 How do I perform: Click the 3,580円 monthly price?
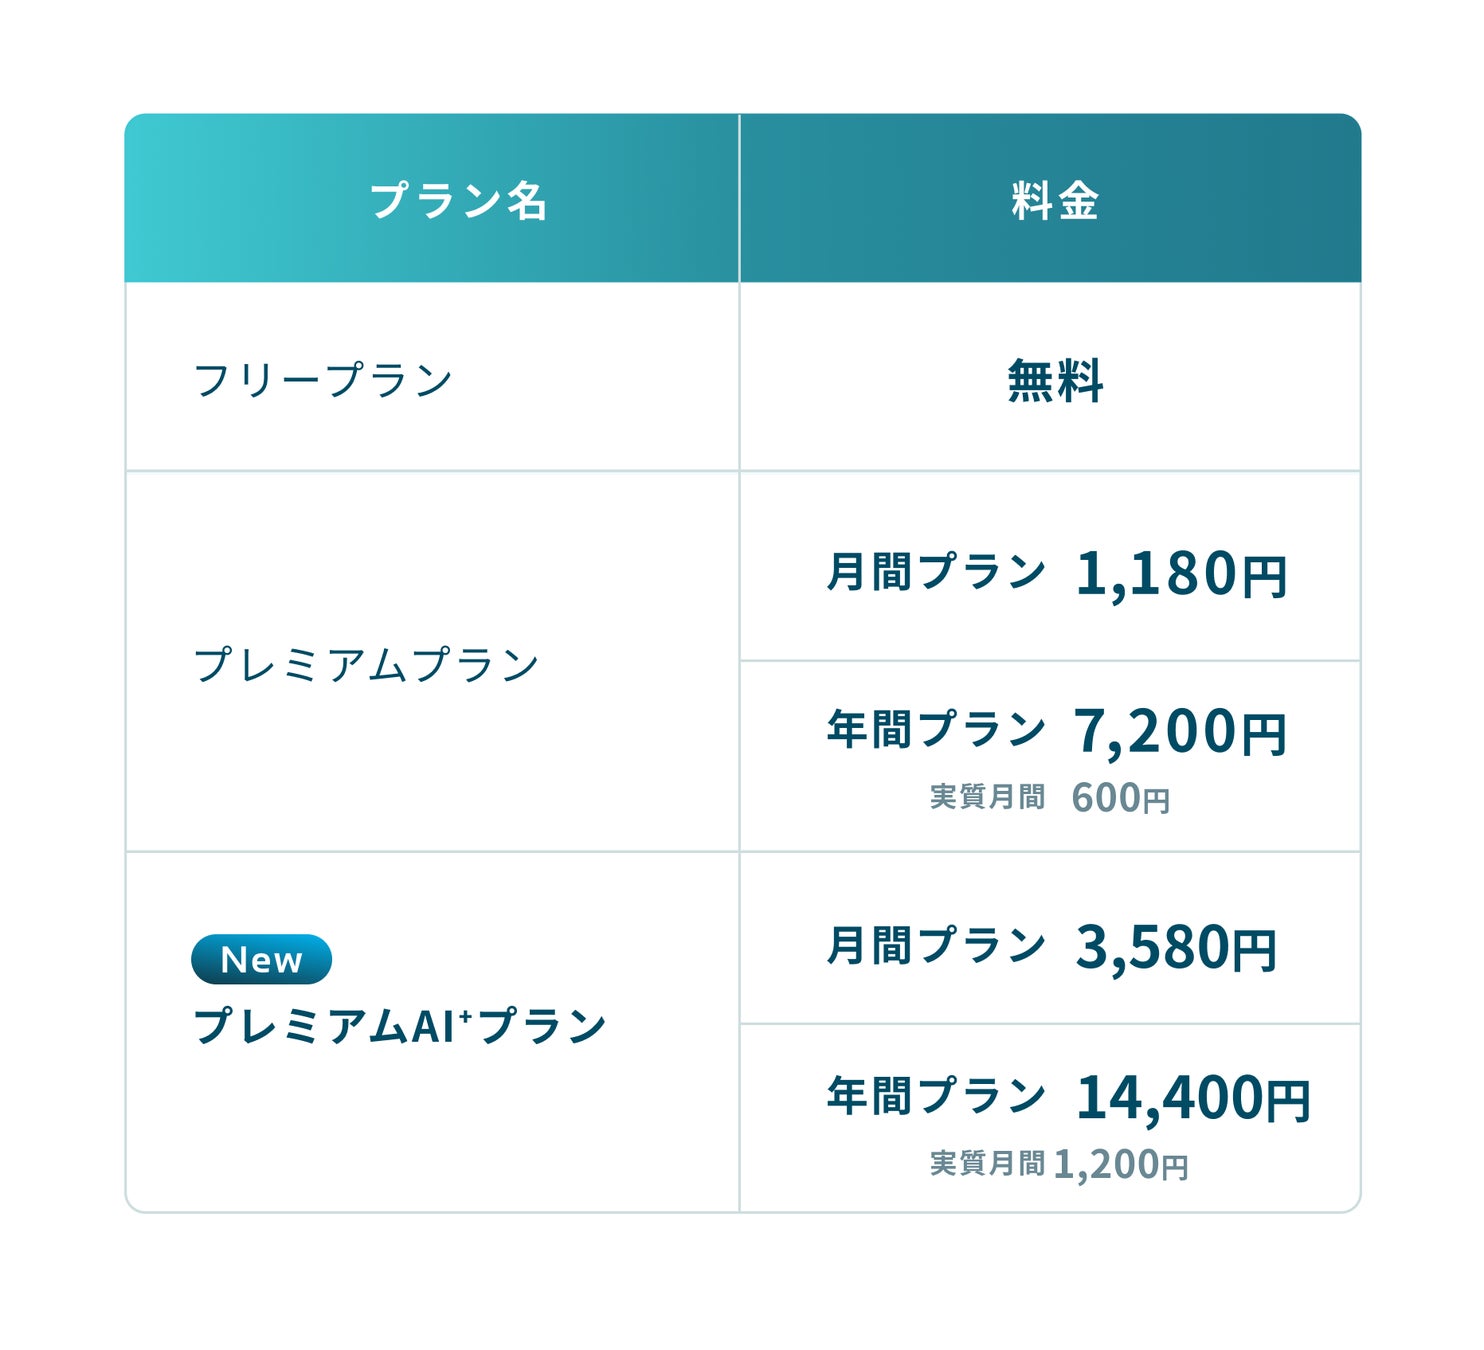(x=1176, y=947)
